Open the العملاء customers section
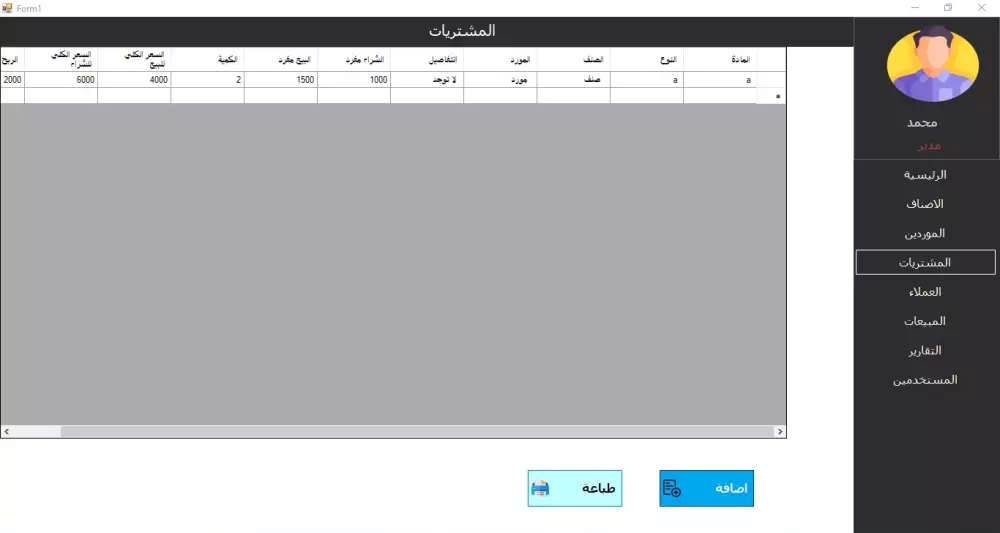The height and width of the screenshot is (533, 1000). tap(925, 292)
